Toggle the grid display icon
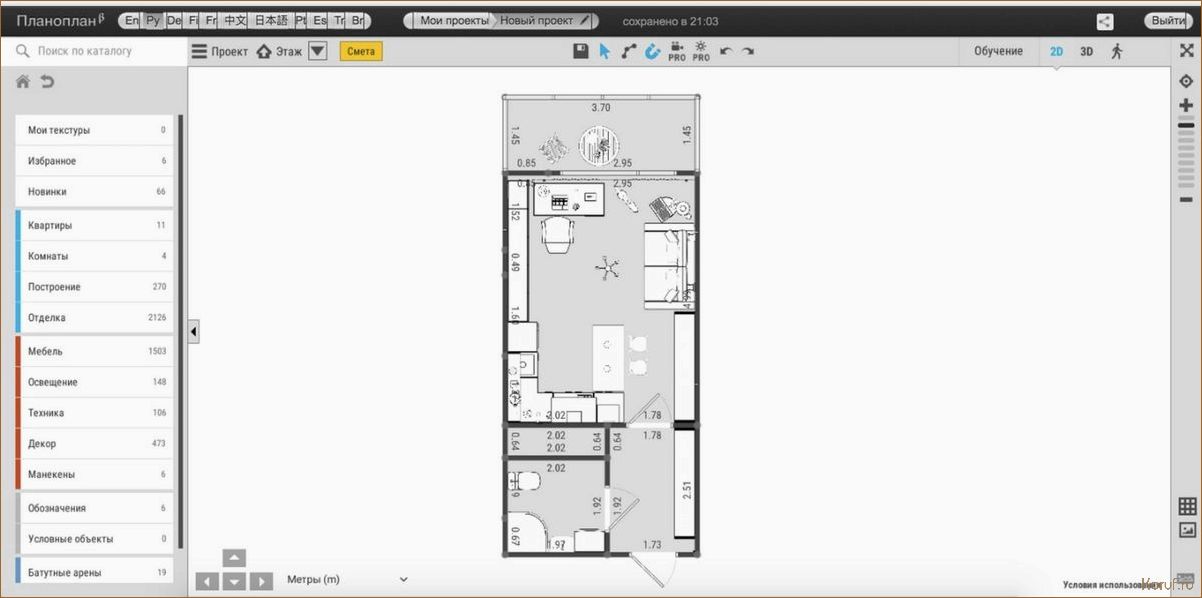 (x=1187, y=506)
